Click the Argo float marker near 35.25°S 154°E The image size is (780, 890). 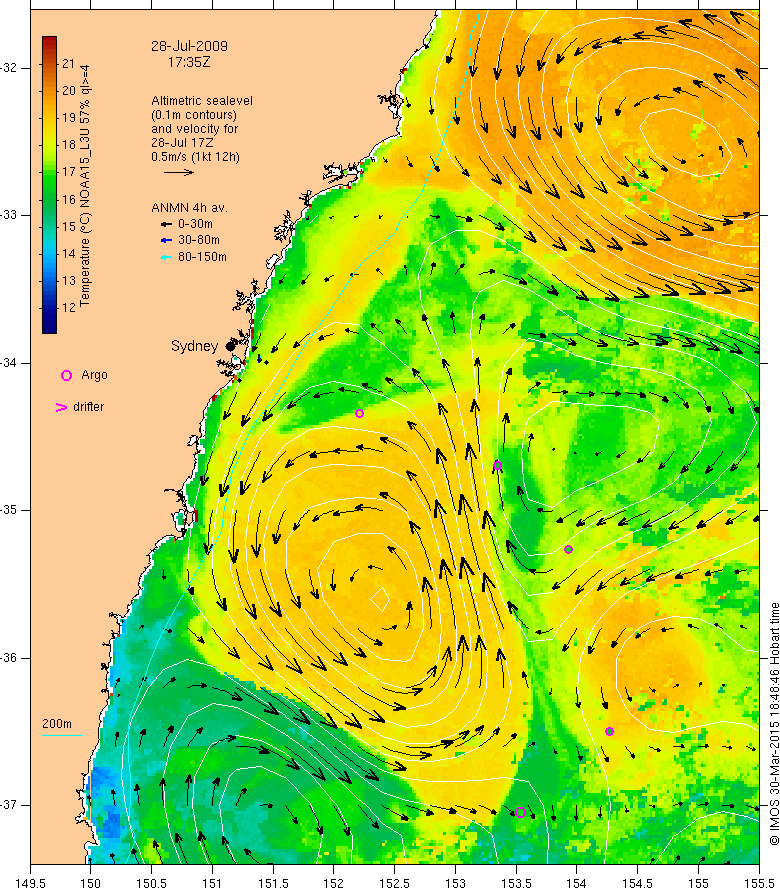coord(568,549)
